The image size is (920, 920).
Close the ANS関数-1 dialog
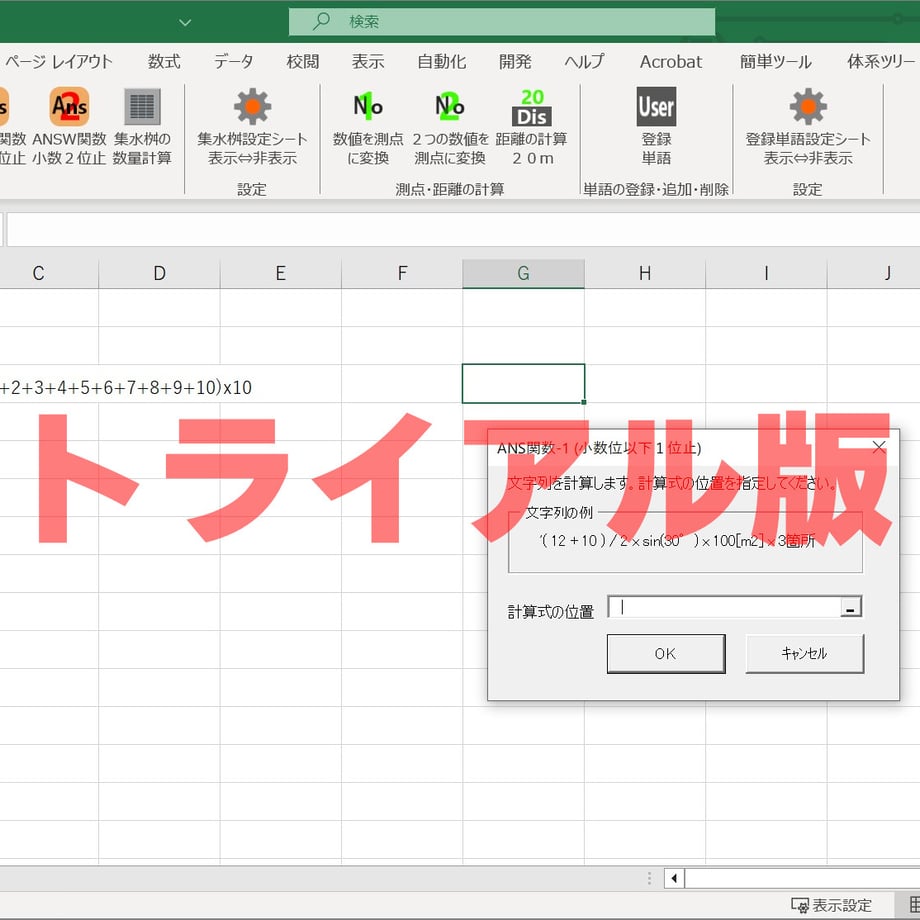879,448
